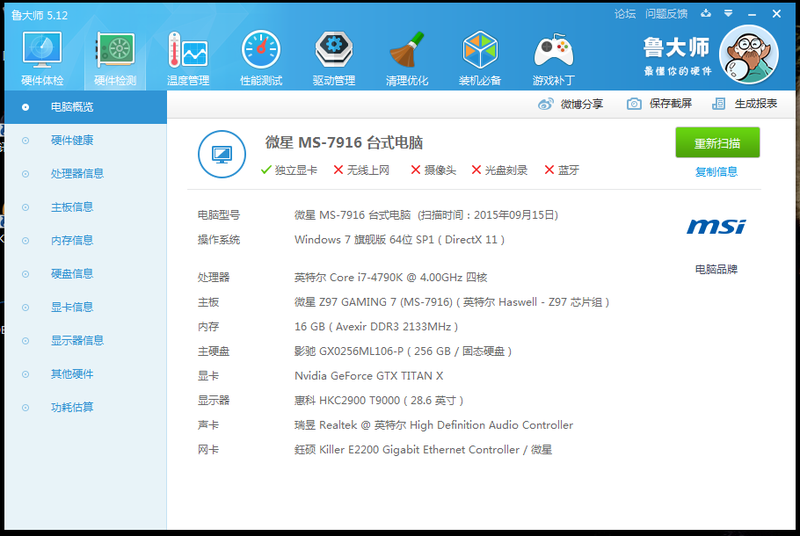Select 电脑概览 in the sidebar
800x536 pixels.
coord(86,107)
